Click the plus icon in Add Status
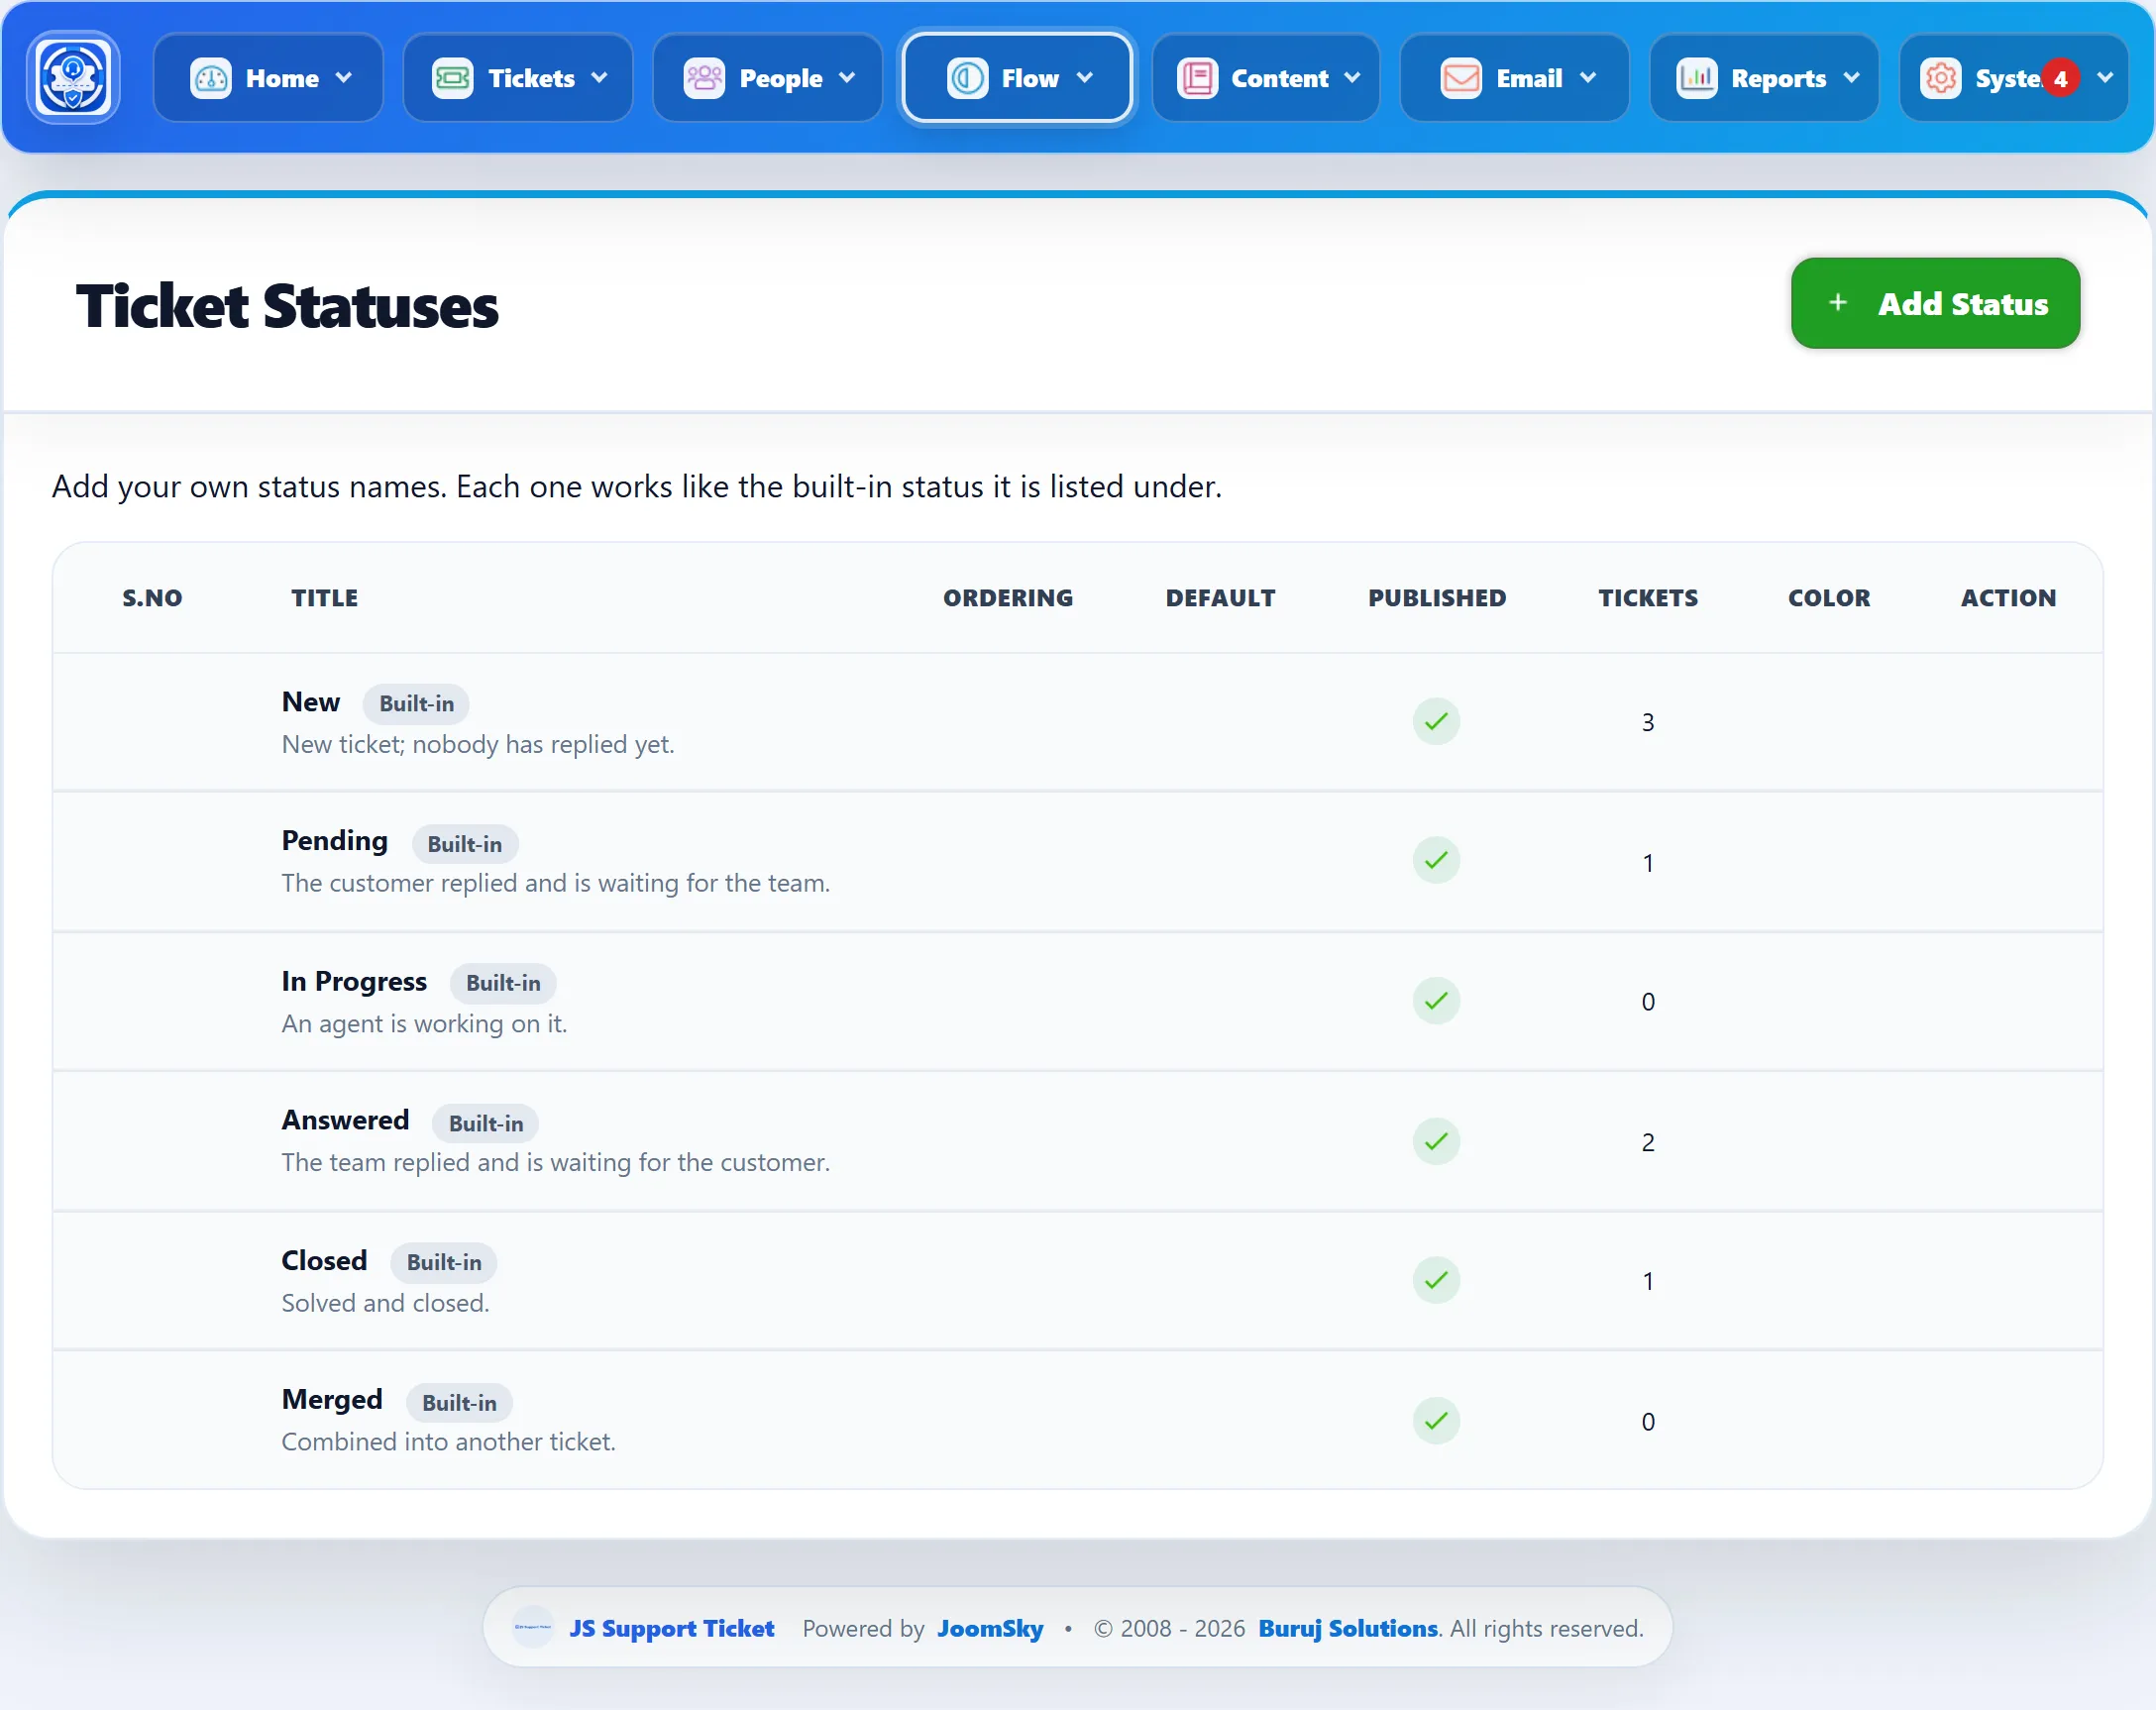Viewport: 2156px width, 1710px height. (x=1838, y=303)
